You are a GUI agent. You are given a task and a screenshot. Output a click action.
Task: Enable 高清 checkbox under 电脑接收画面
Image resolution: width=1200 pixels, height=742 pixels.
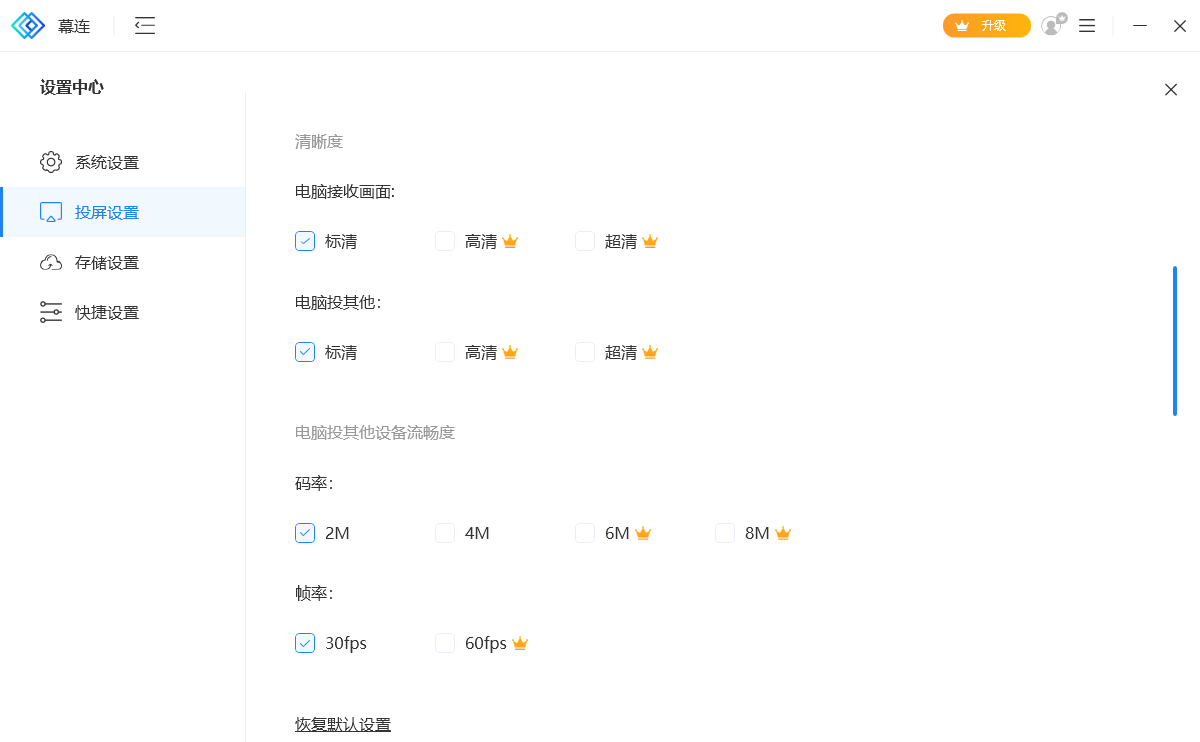(445, 241)
